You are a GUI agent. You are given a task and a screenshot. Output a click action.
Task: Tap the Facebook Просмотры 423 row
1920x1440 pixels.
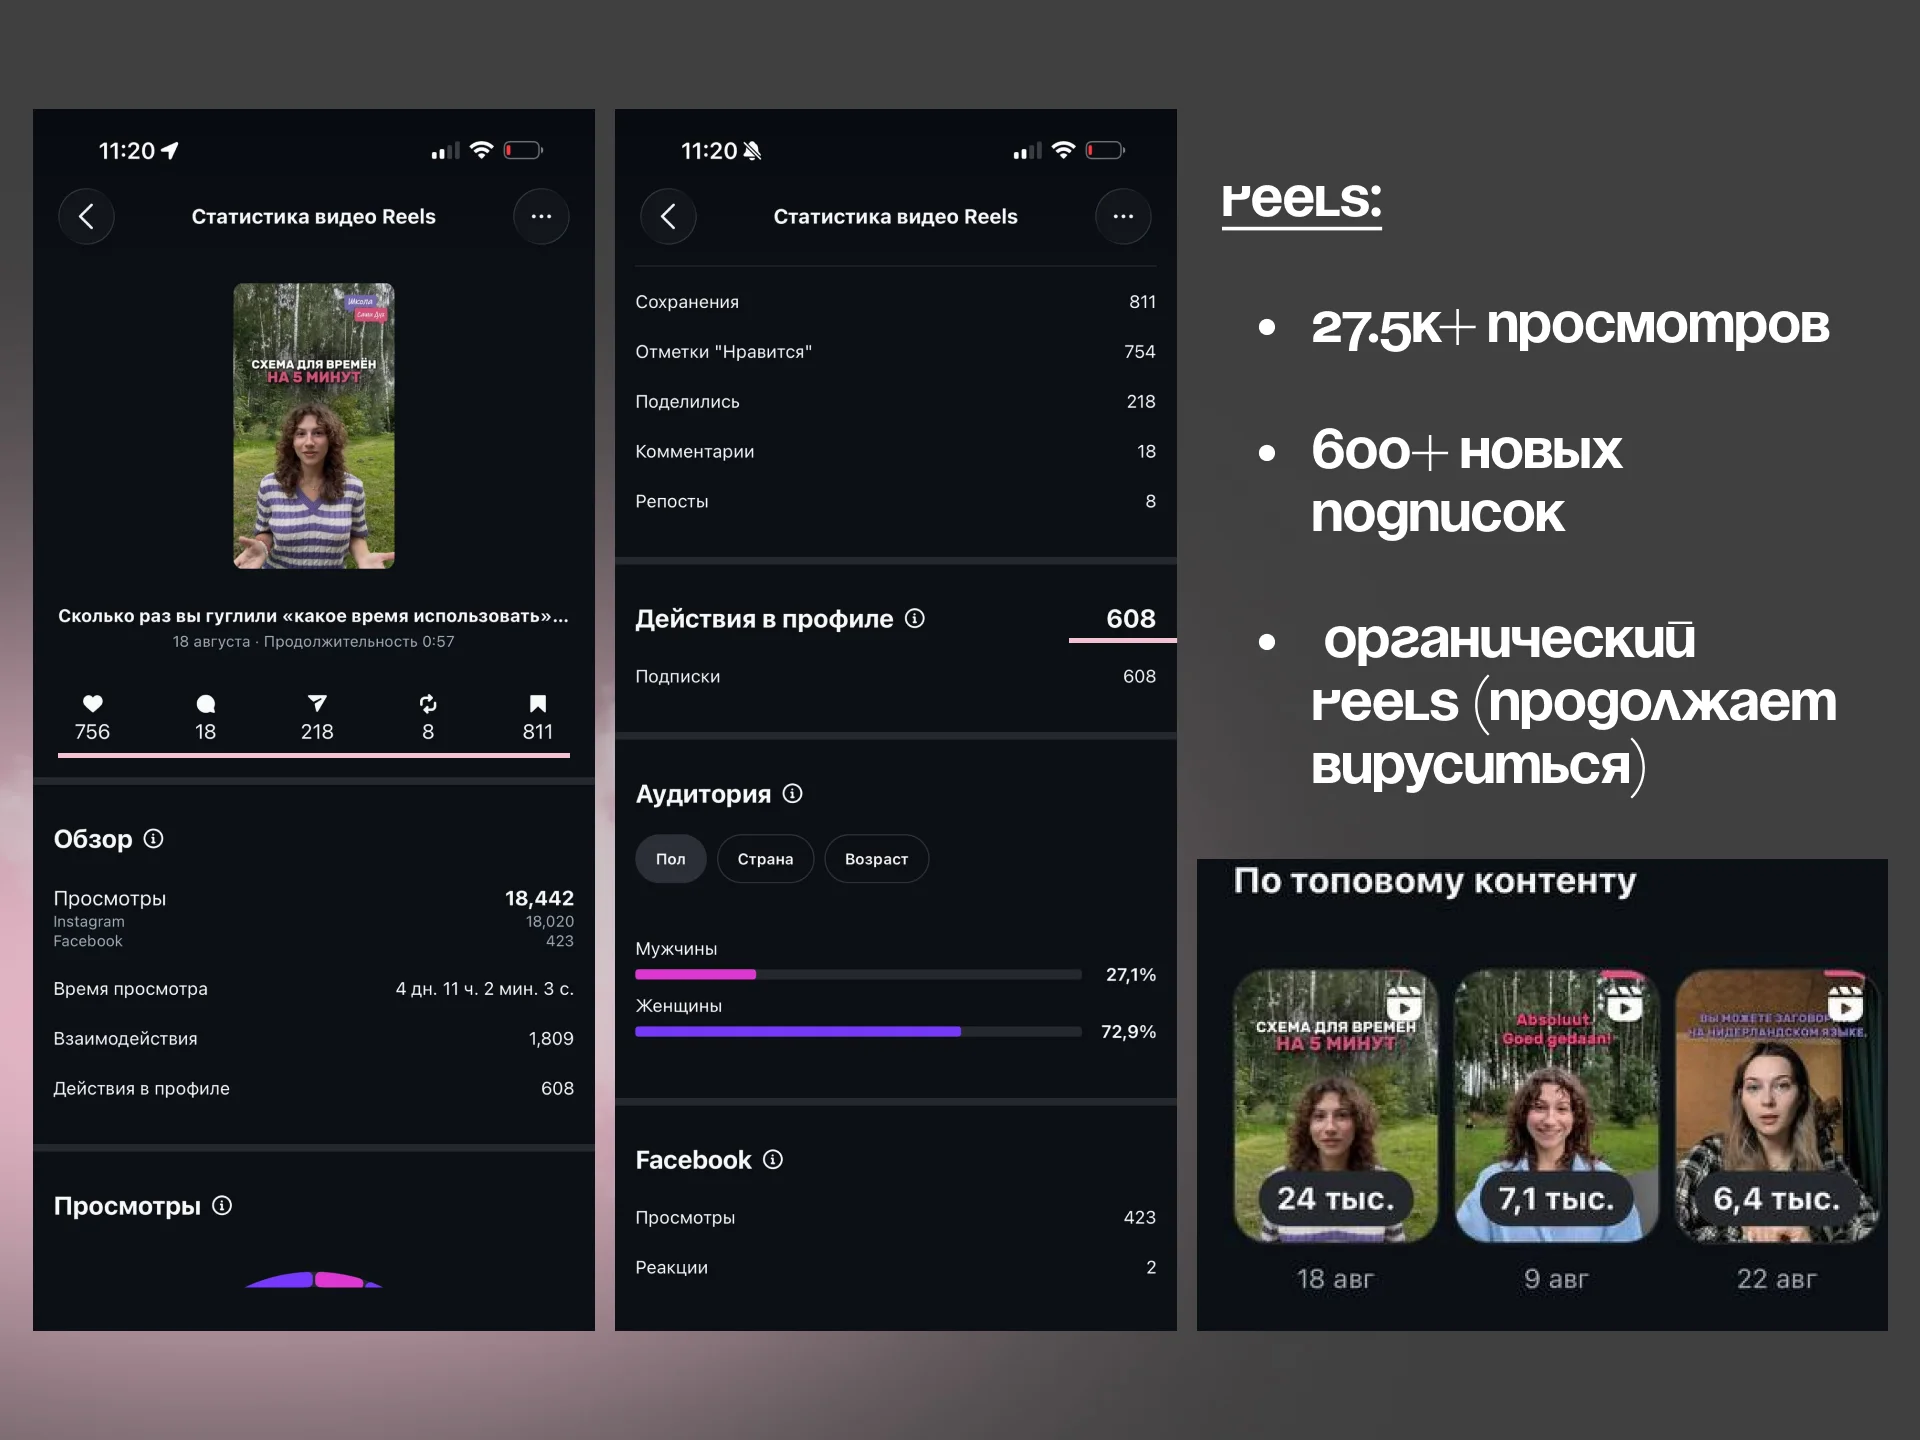click(896, 1217)
